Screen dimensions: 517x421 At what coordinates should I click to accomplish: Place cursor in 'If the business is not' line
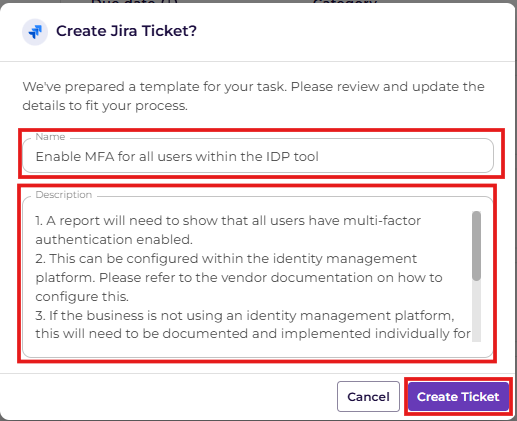(x=245, y=316)
